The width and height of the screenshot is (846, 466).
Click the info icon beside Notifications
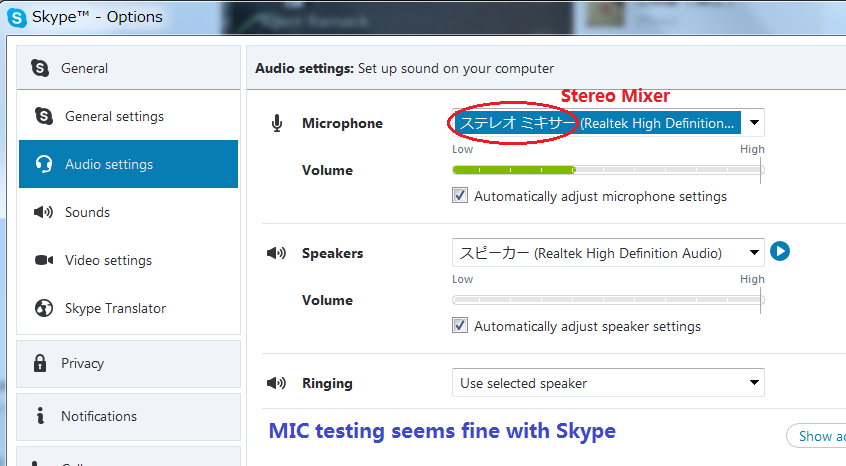pyautogui.click(x=40, y=415)
